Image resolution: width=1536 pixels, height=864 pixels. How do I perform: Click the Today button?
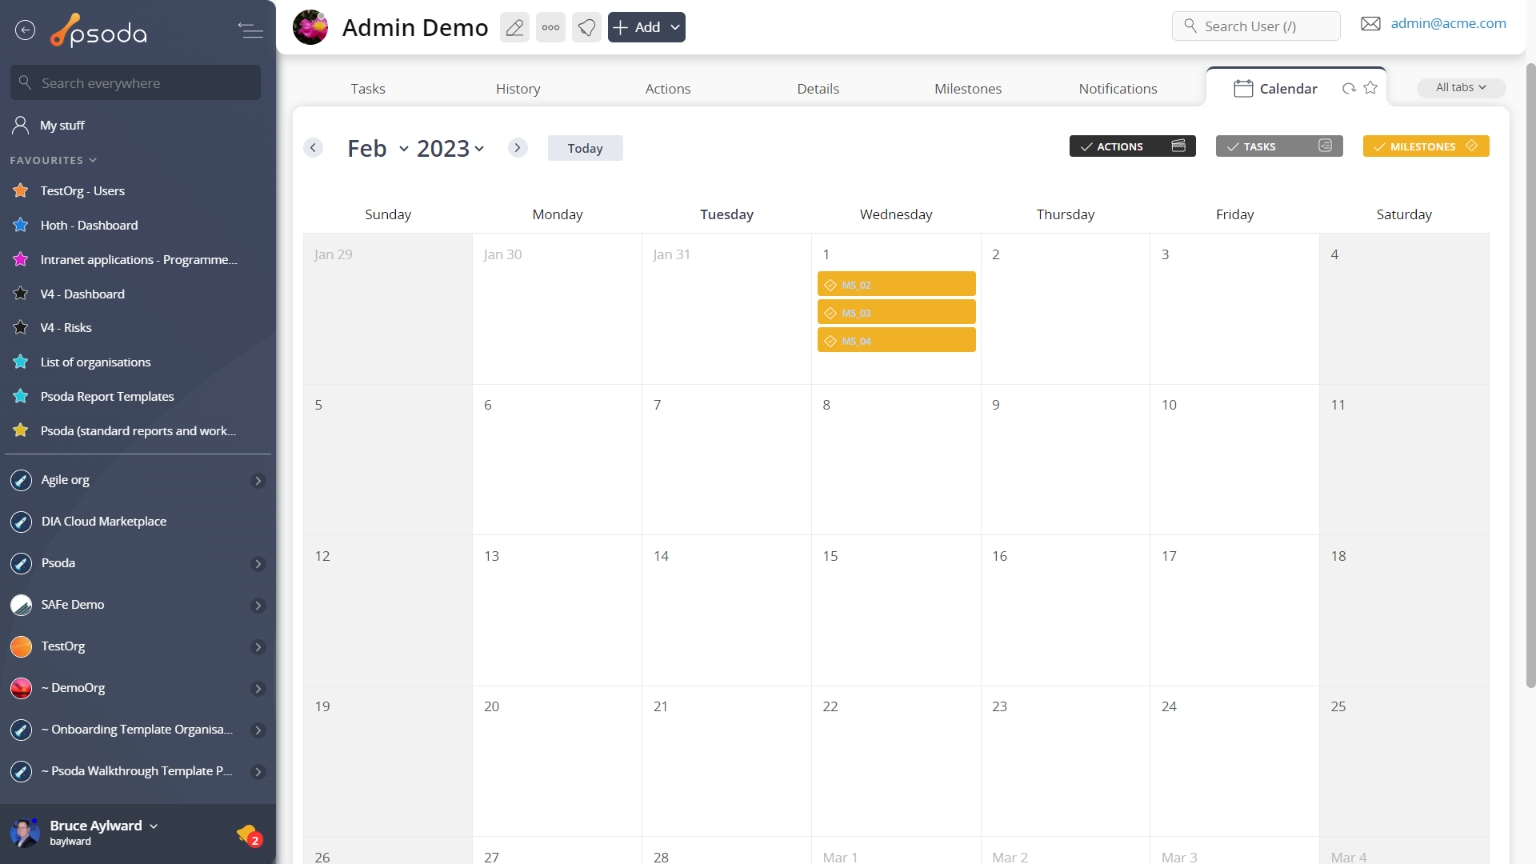(x=585, y=148)
